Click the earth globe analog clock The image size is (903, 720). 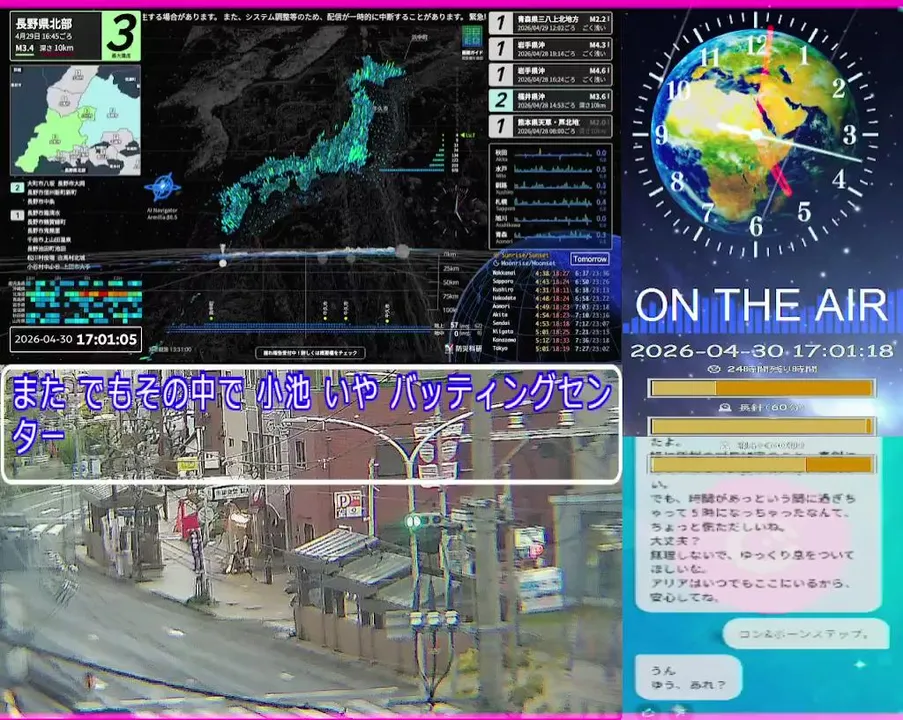pos(755,136)
